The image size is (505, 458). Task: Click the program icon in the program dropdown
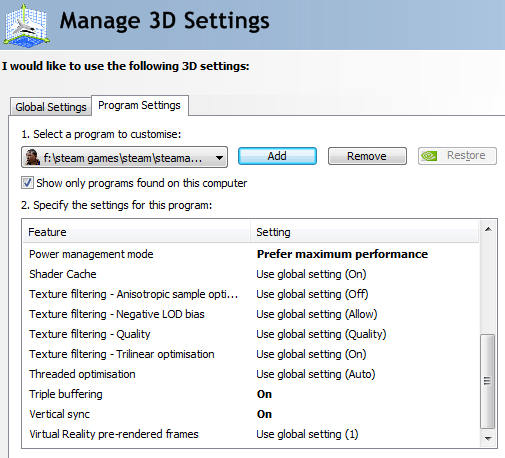pyautogui.click(x=33, y=157)
